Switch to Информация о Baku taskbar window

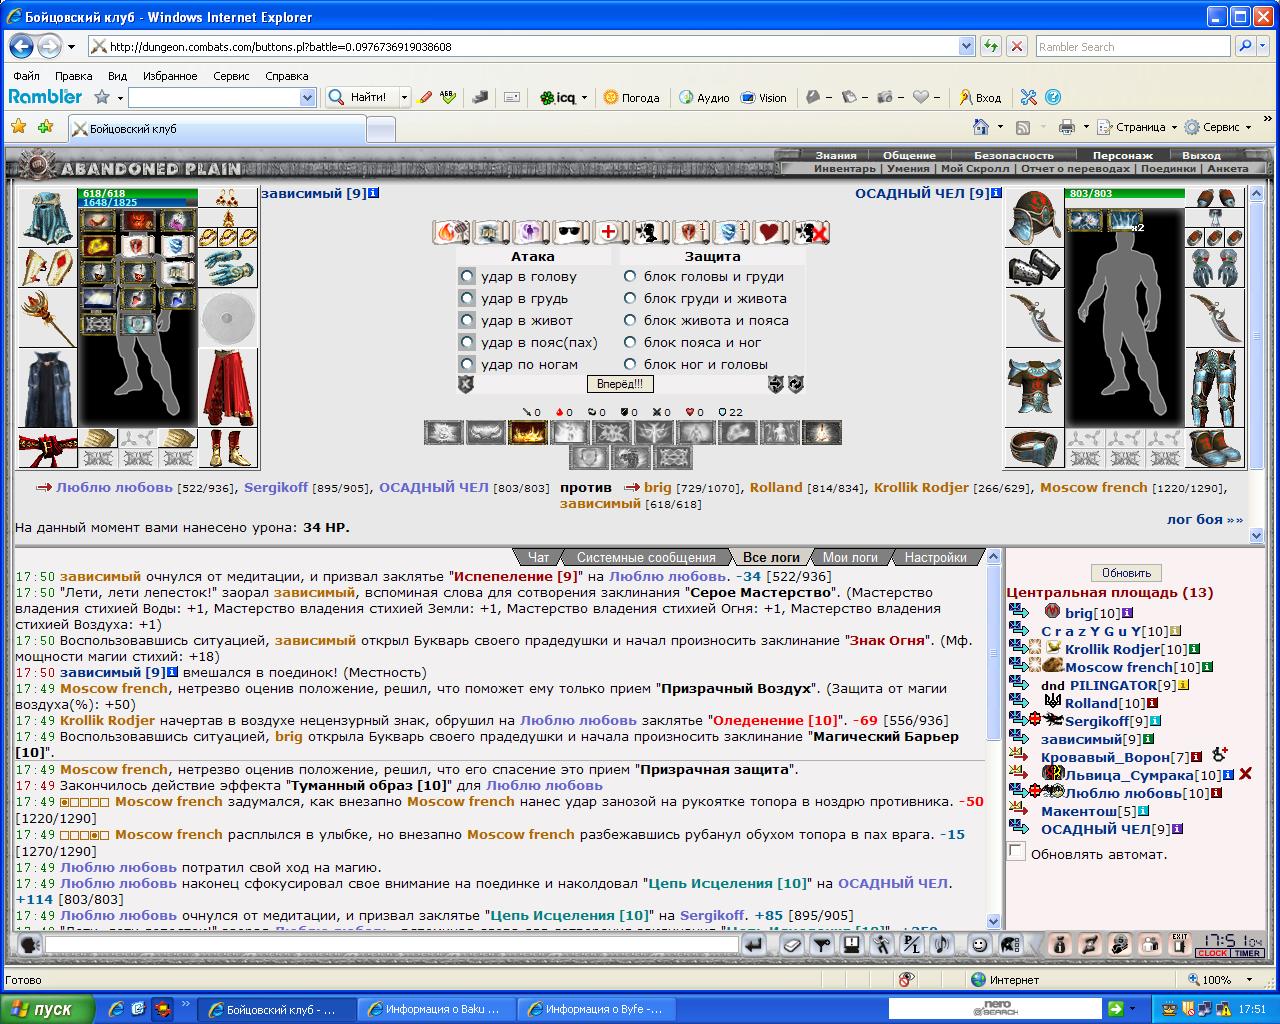[x=435, y=1009]
